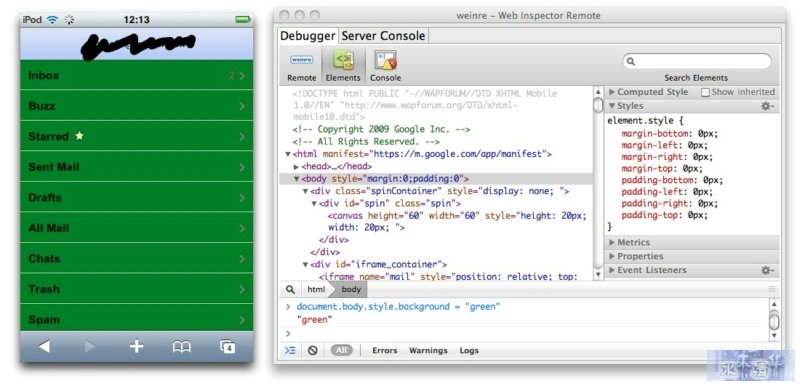Switch to the Server Console tab
Image resolution: width=800 pixels, height=386 pixels.
383,36
